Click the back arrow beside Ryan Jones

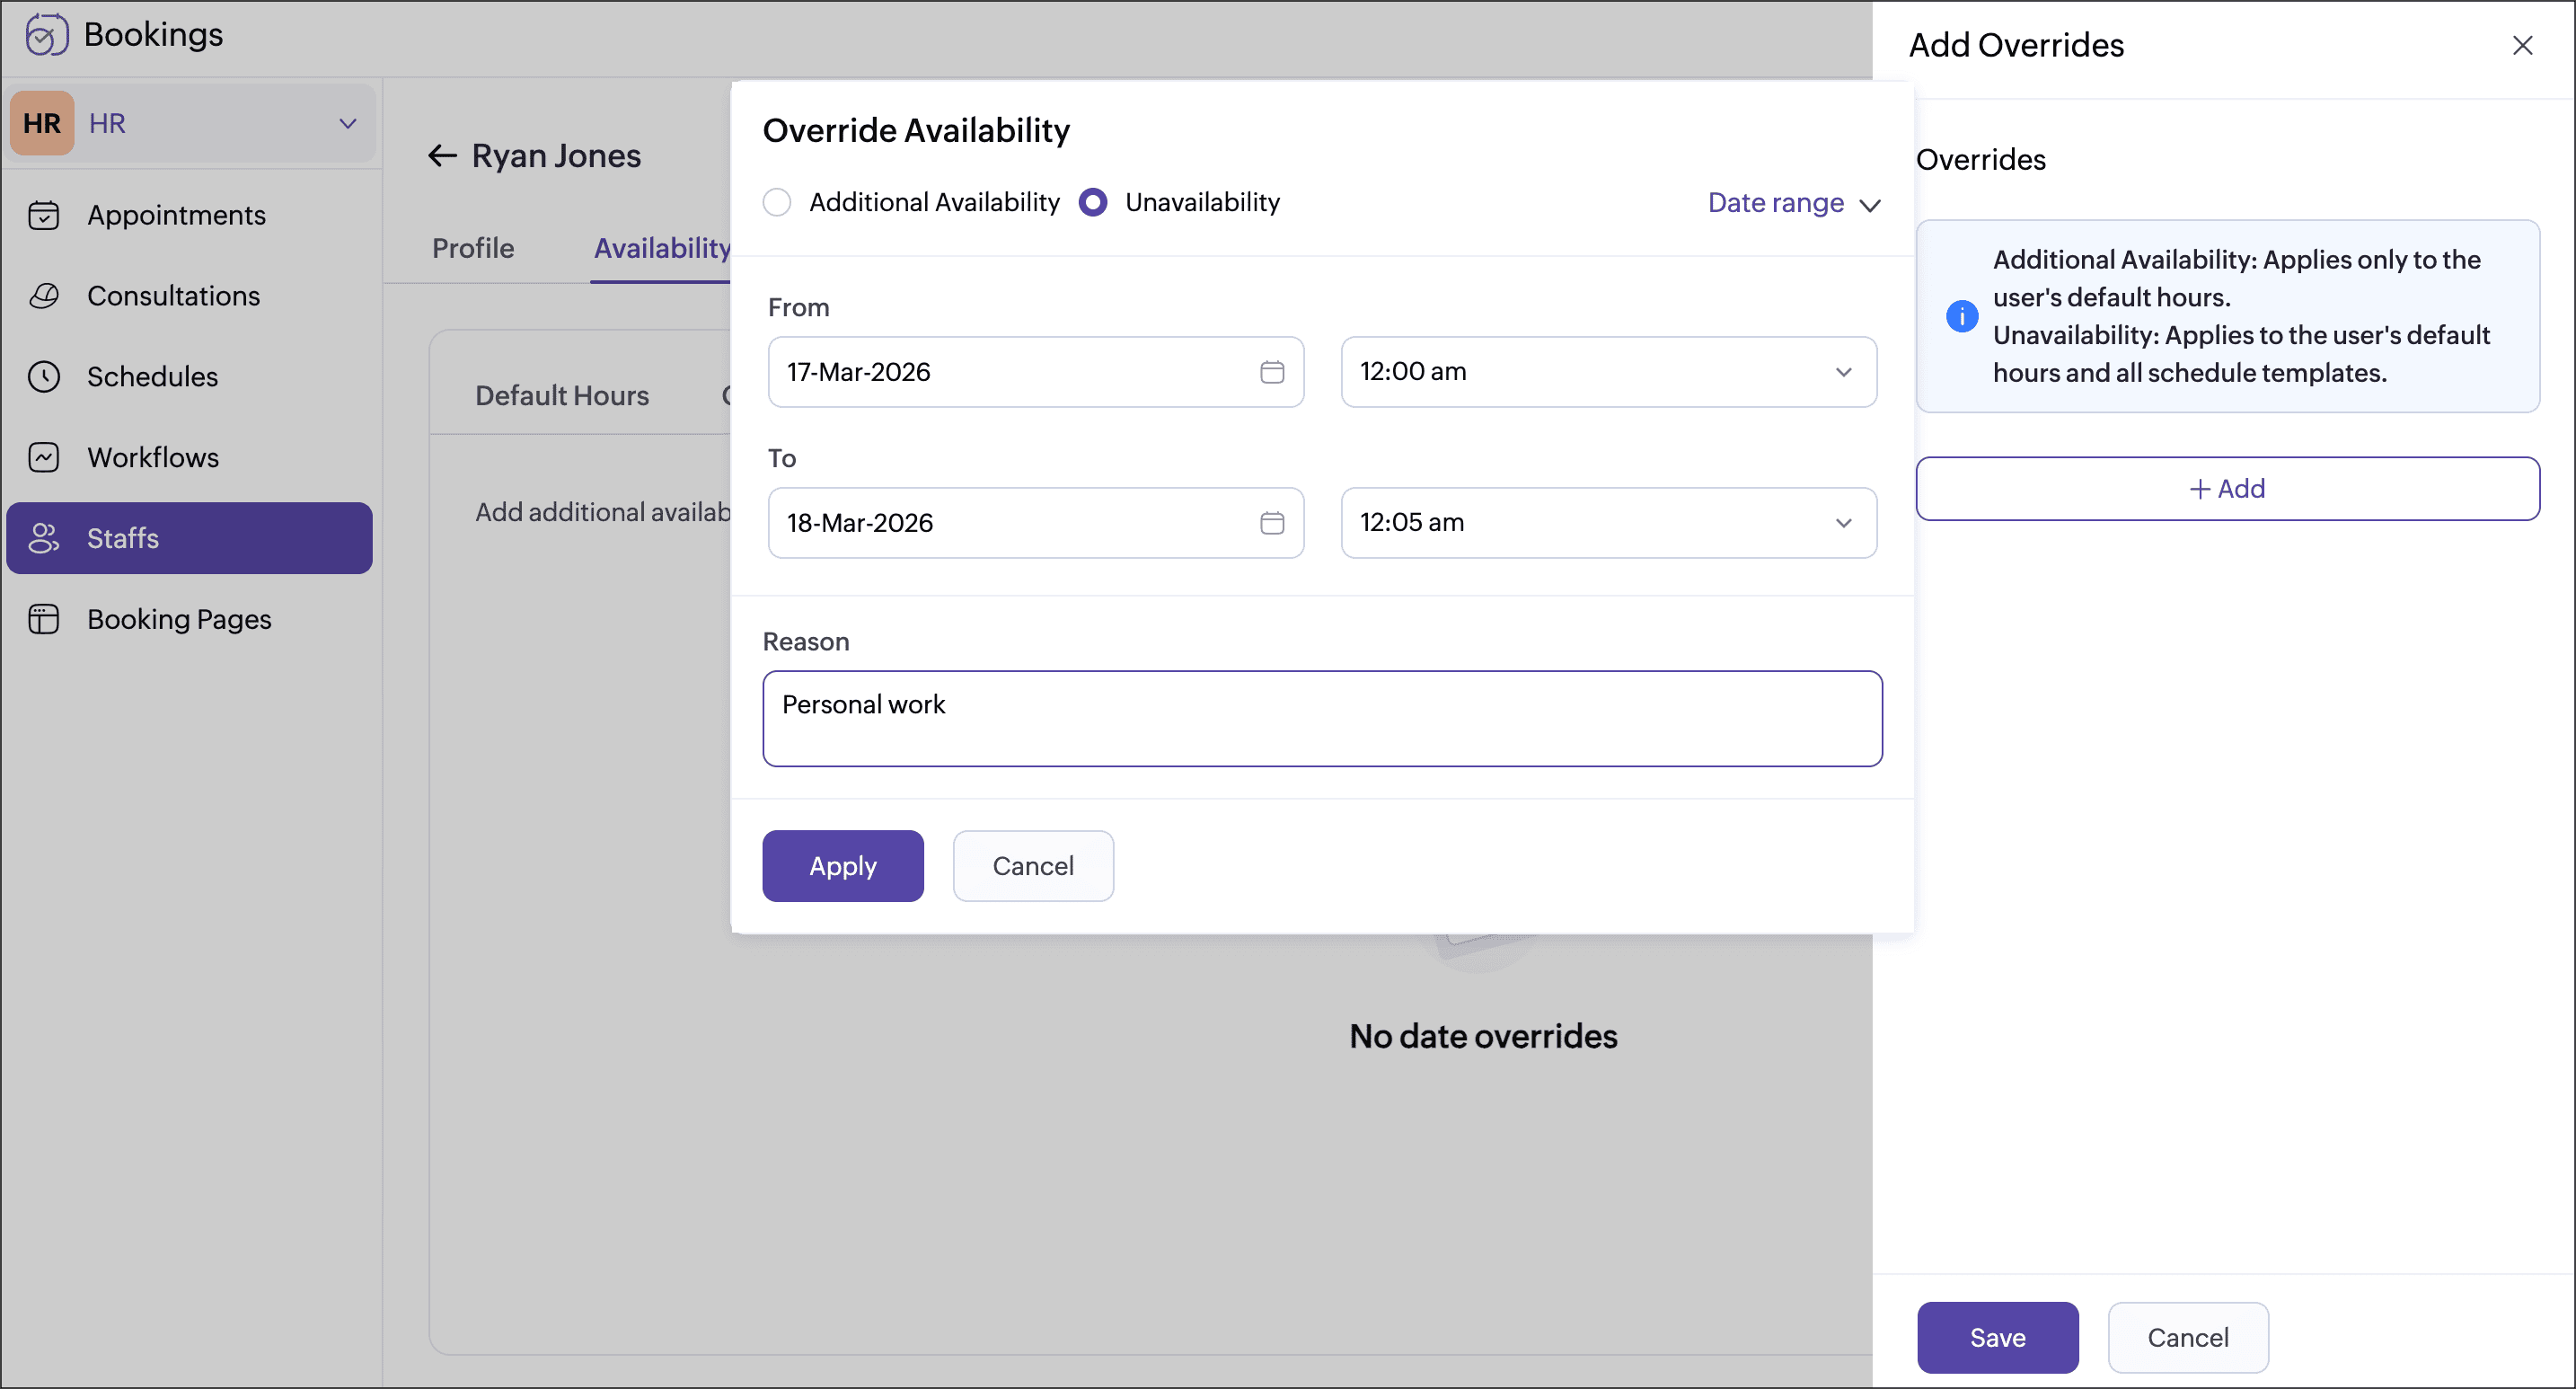pyautogui.click(x=442, y=156)
